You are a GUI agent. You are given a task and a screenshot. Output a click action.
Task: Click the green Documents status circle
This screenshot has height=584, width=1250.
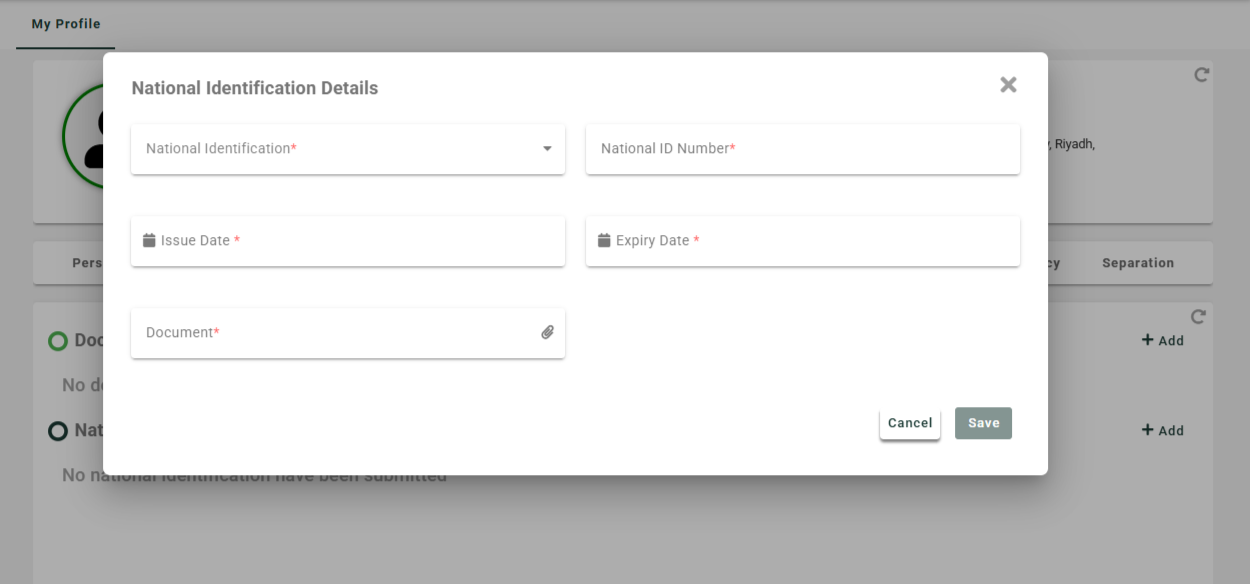pyautogui.click(x=58, y=341)
